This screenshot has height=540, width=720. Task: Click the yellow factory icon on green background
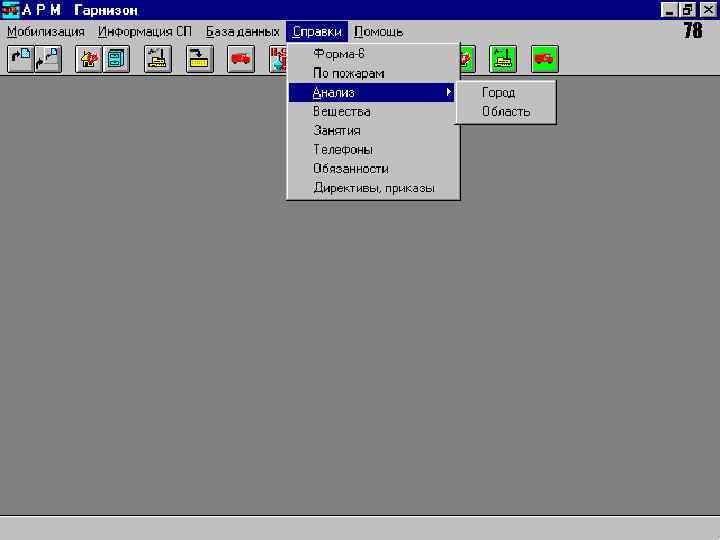click(503, 59)
